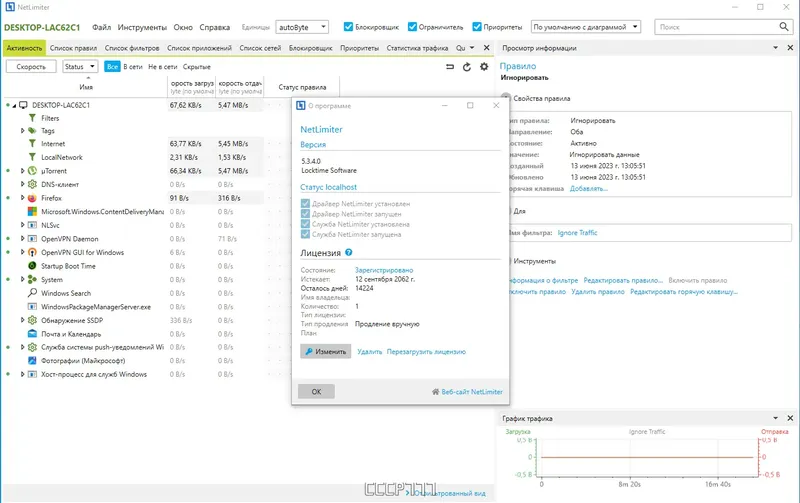Image resolution: width=800 pixels, height=503 pixels.
Task: Open the gear settings icon in the activity toolbar
Action: click(x=484, y=67)
